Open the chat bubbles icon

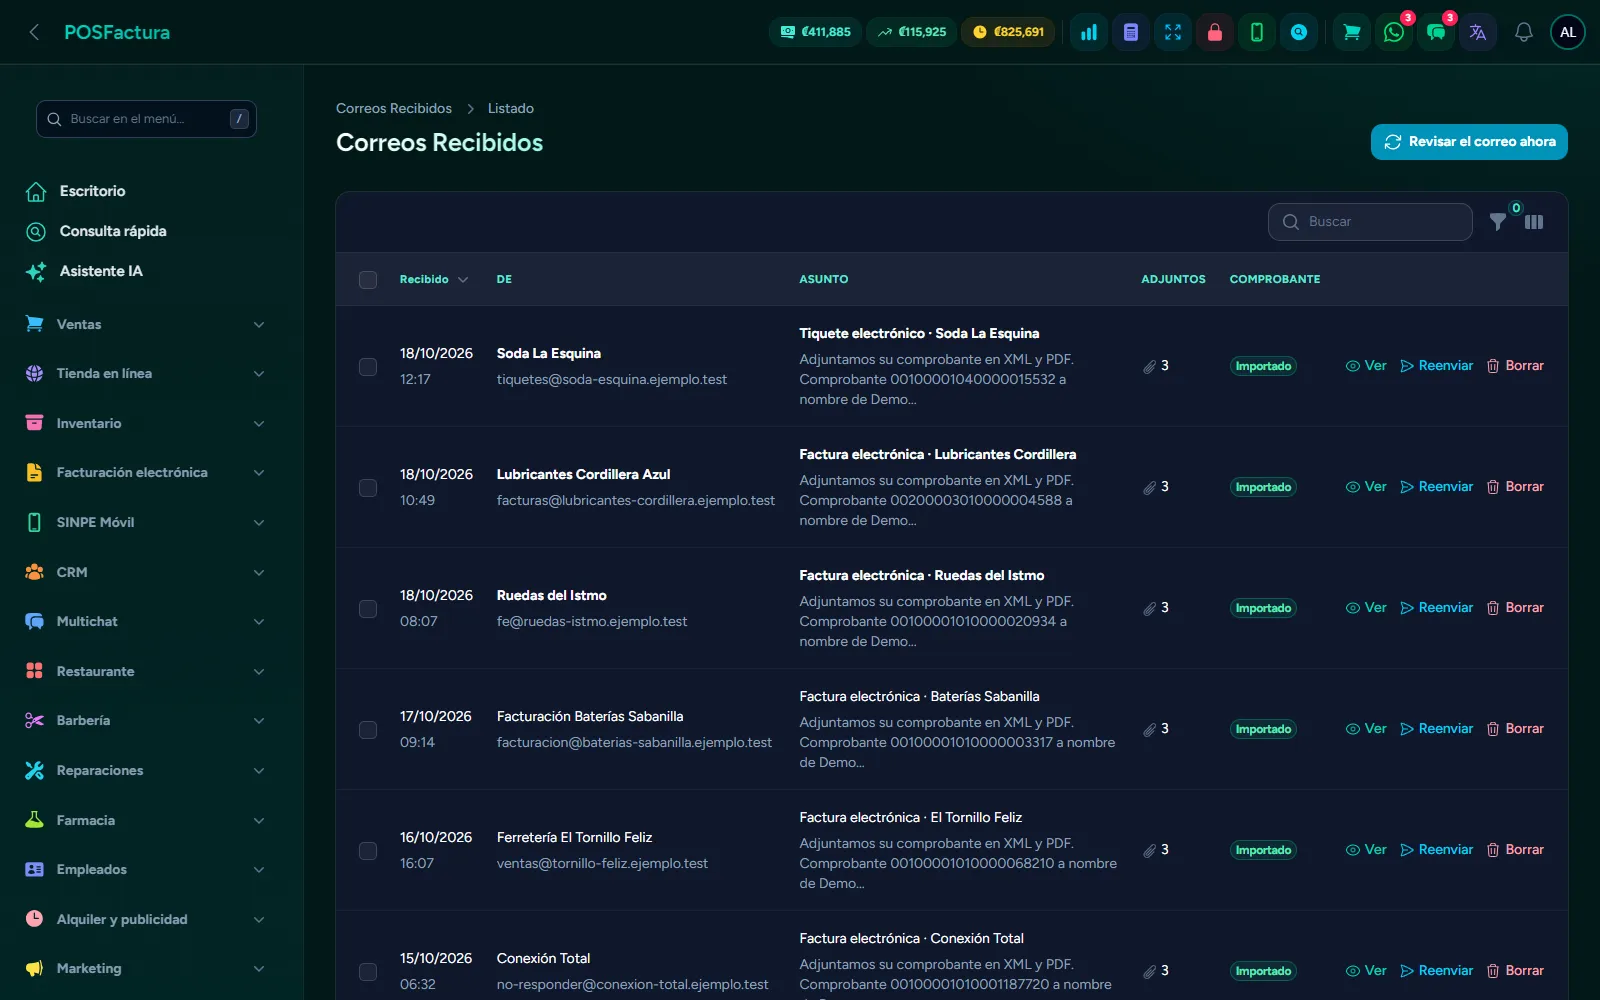1436,32
